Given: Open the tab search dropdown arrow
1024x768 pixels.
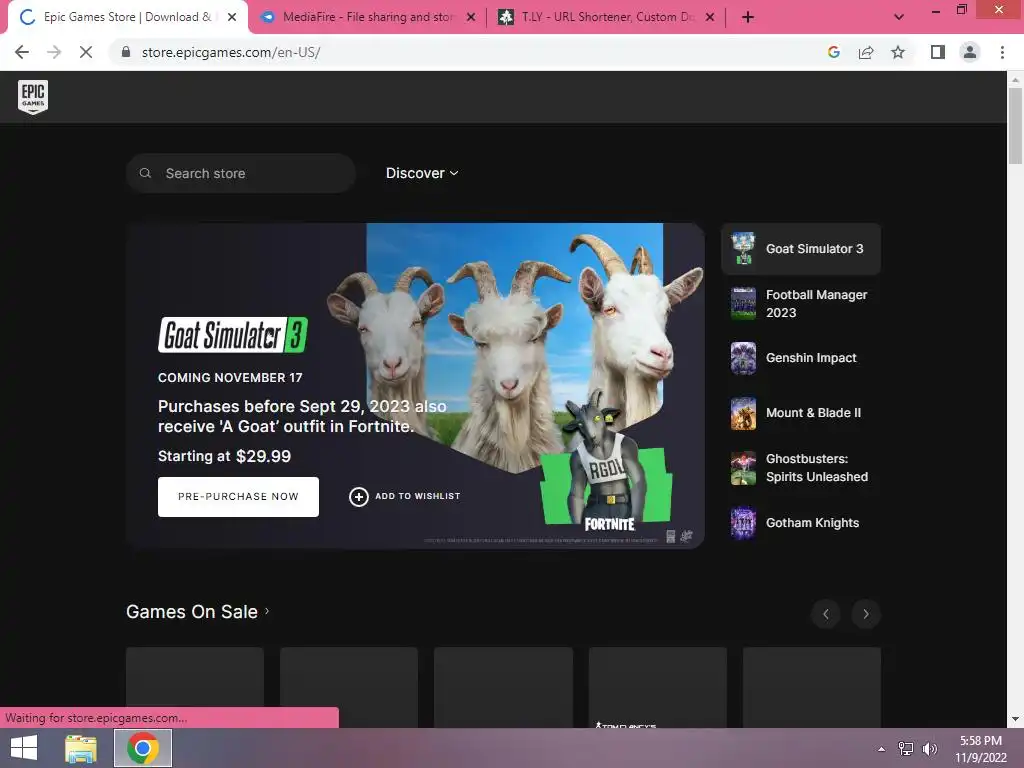Looking at the screenshot, I should click(899, 18).
